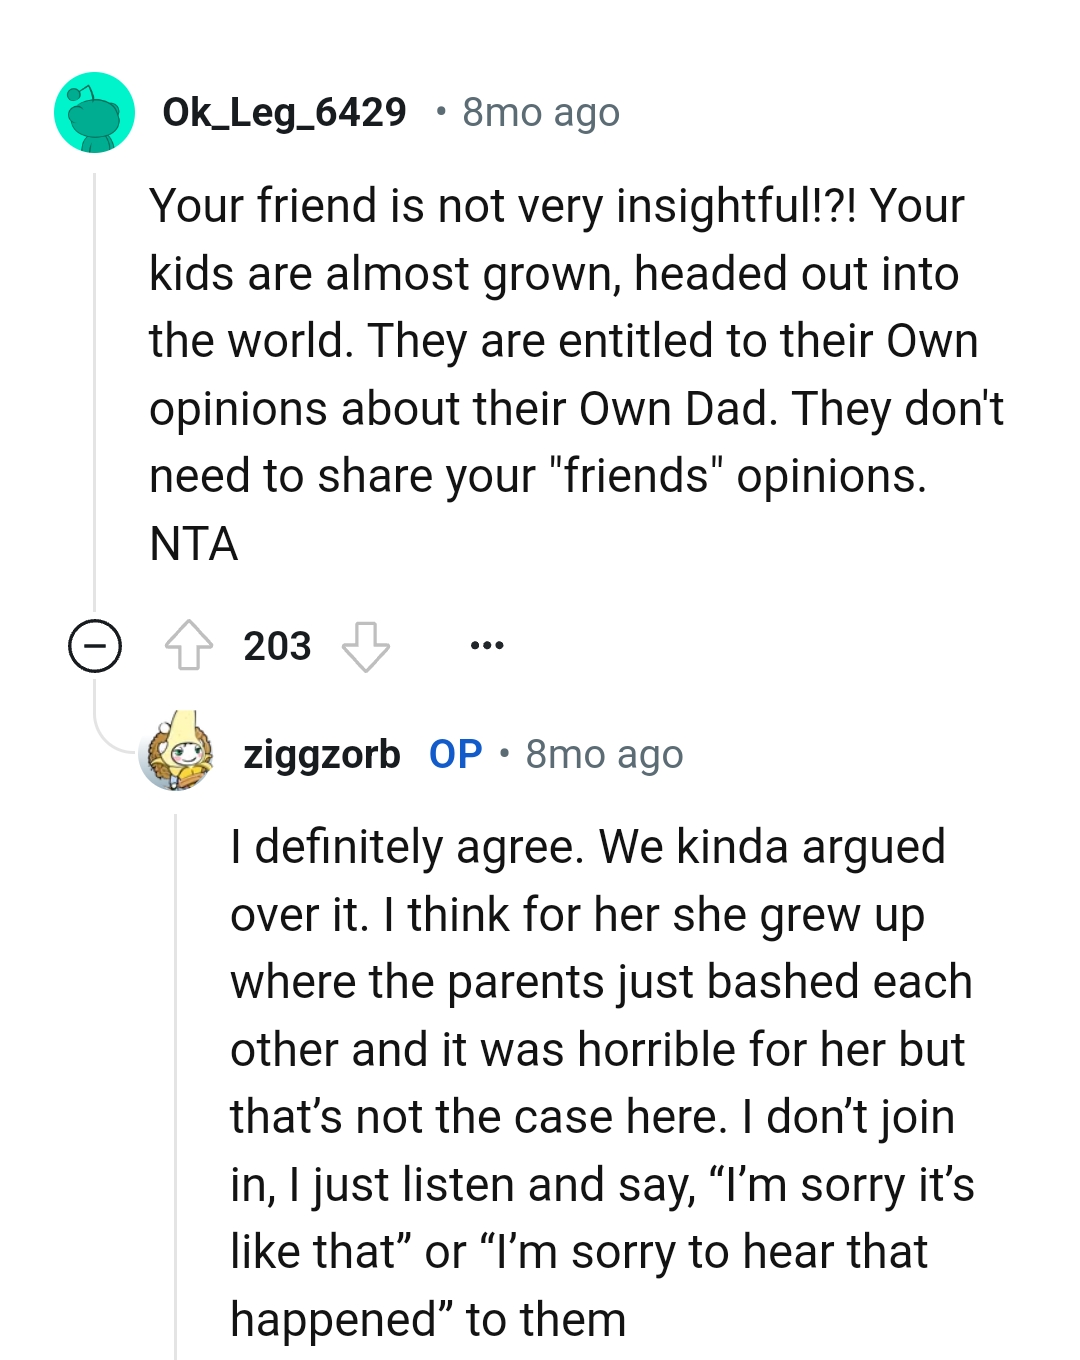Screen dimensions: 1080x1360
Task: Click the 8mo ago timestamp
Action: [540, 112]
